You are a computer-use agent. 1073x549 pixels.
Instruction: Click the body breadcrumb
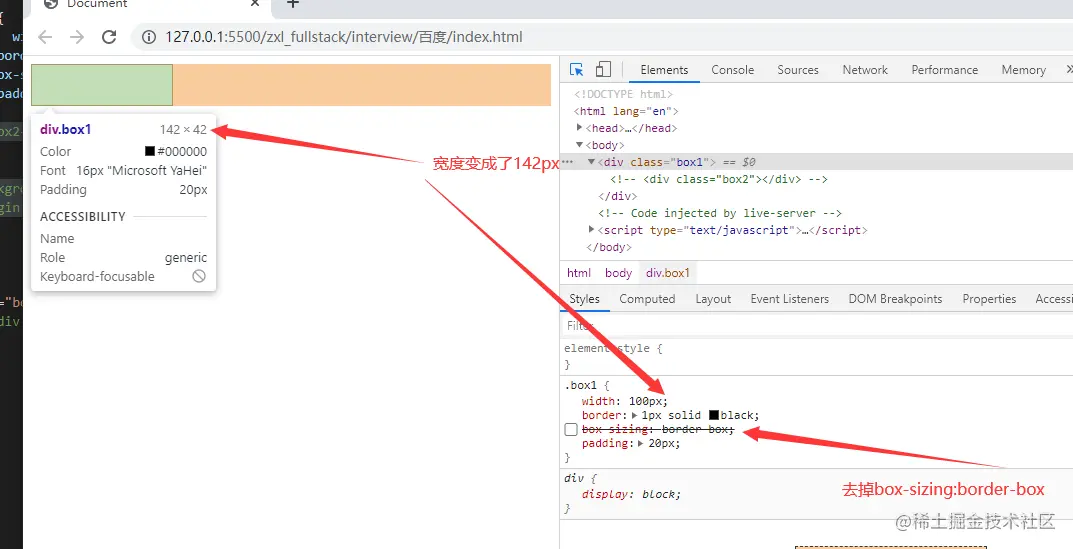[x=619, y=272]
